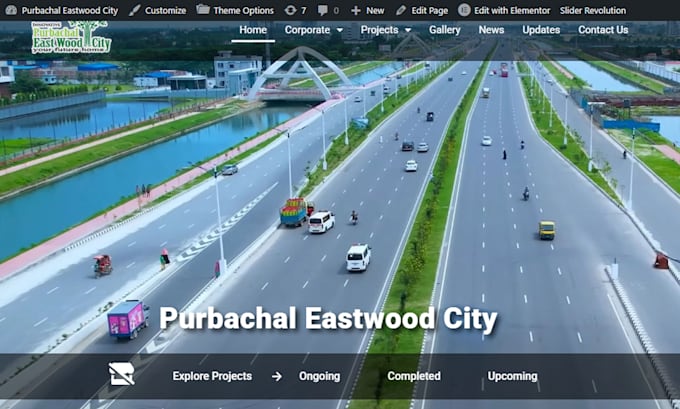Open the Projects nav item
This screenshot has height=409, width=680.
(x=379, y=30)
